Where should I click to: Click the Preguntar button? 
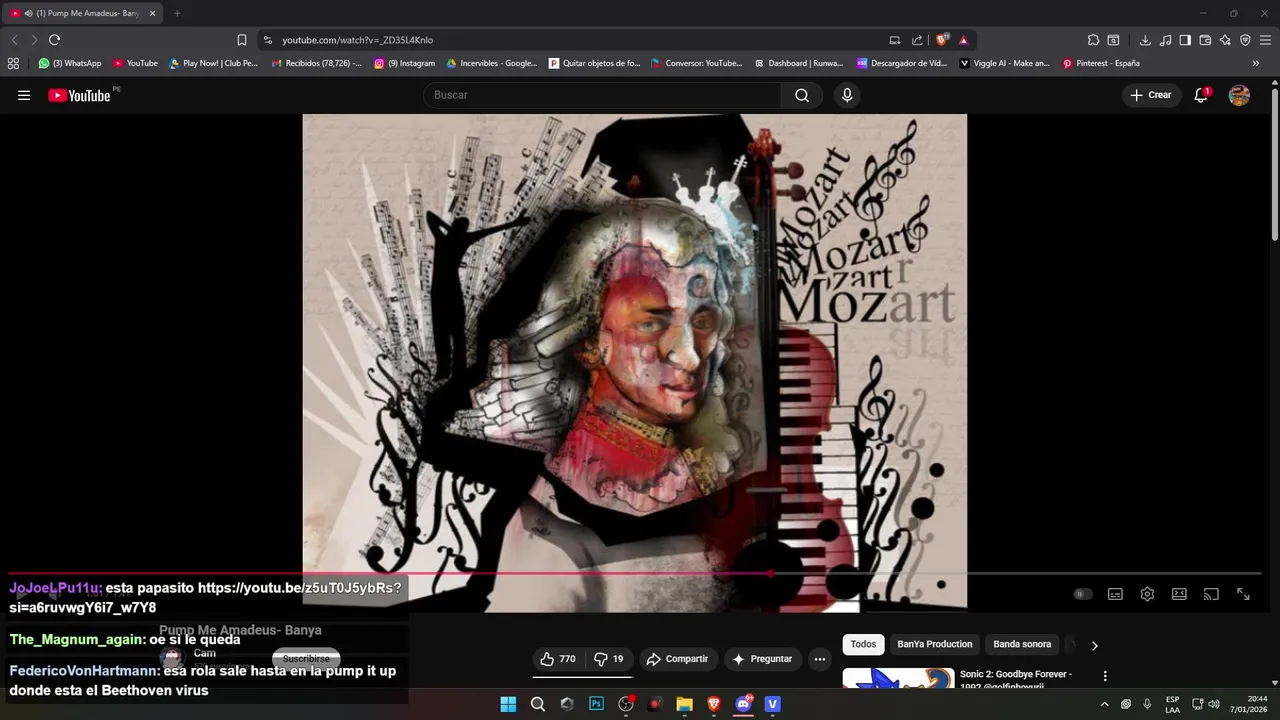[x=762, y=659]
